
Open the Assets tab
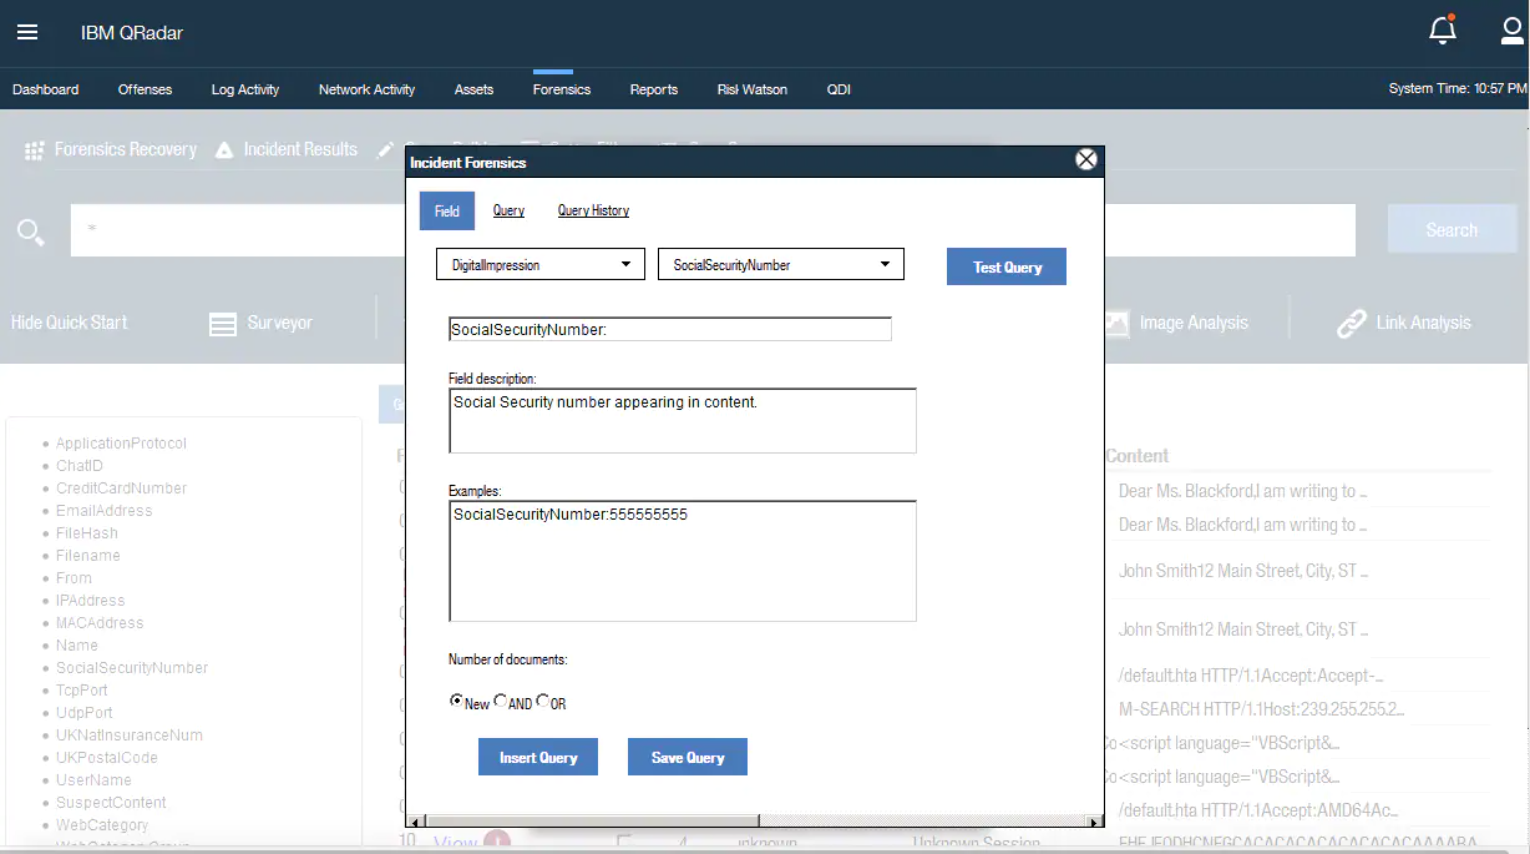(474, 89)
